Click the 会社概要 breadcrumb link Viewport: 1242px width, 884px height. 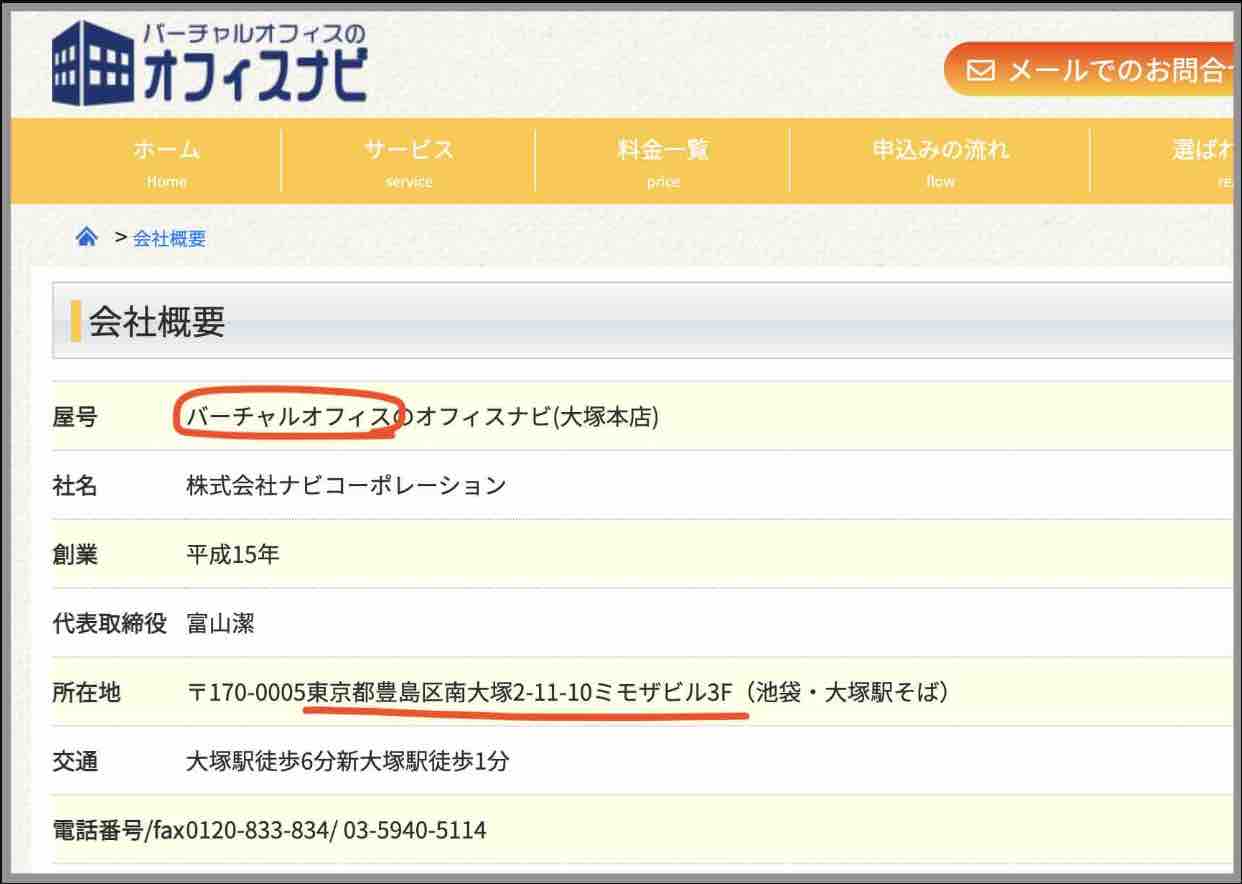coord(169,239)
